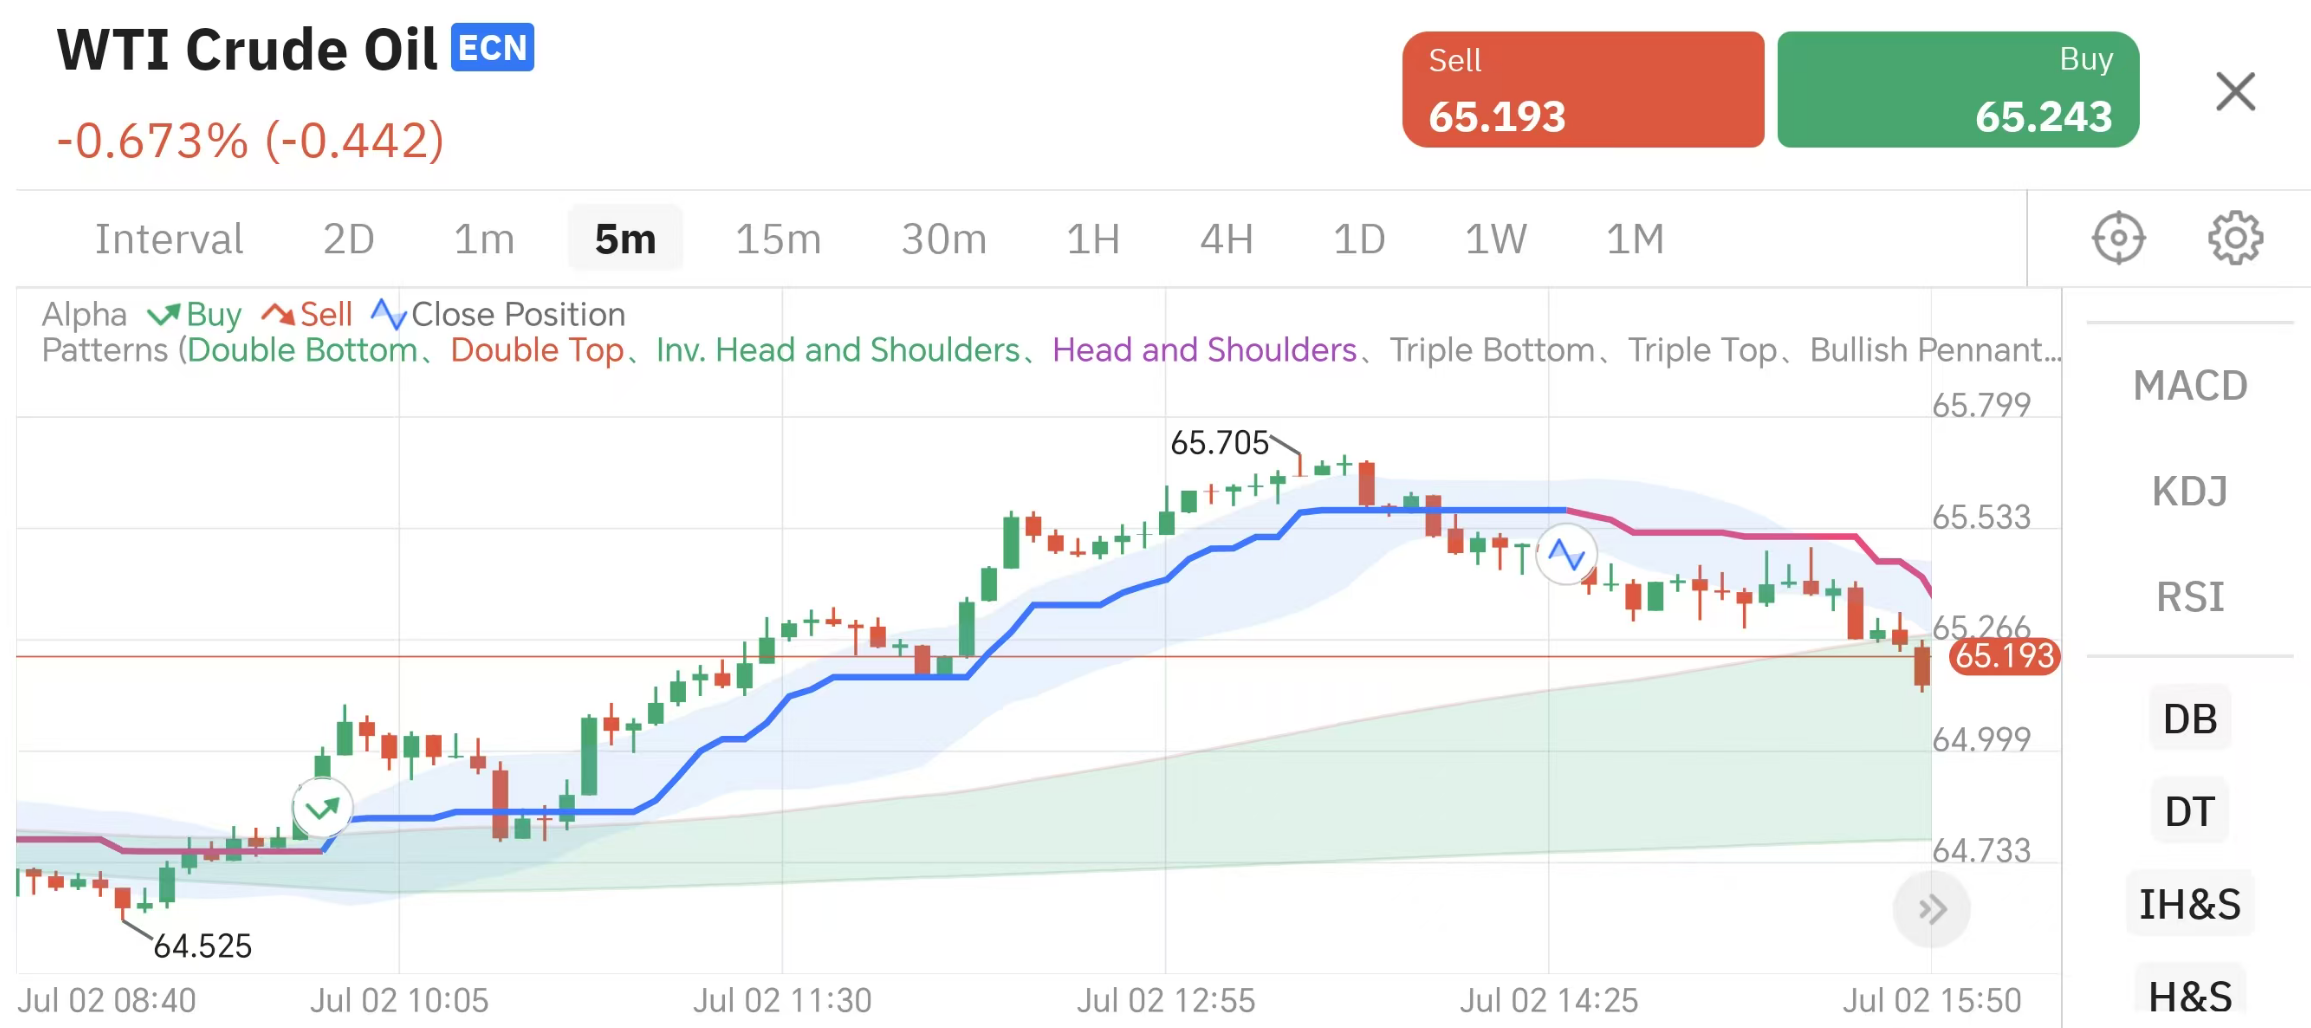Click the blue close position marker on chart
2311x1028 pixels.
(1566, 554)
